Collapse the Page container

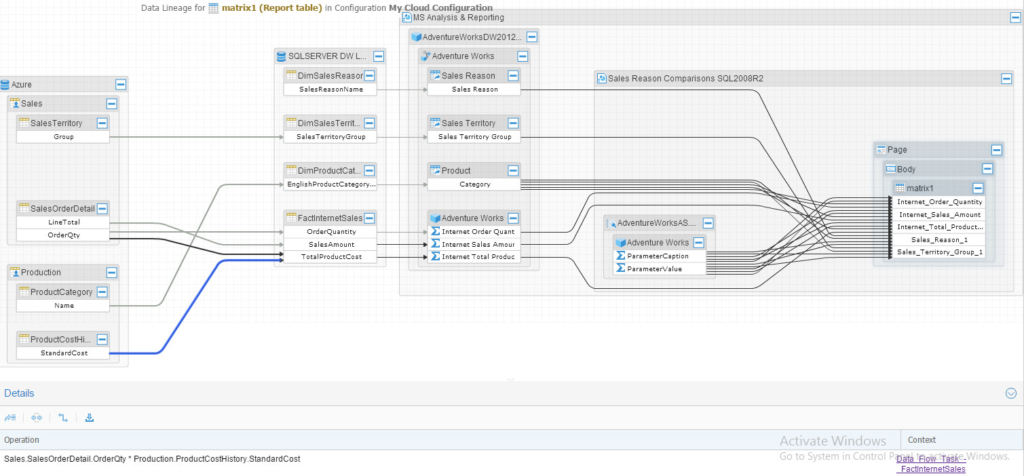pos(997,150)
